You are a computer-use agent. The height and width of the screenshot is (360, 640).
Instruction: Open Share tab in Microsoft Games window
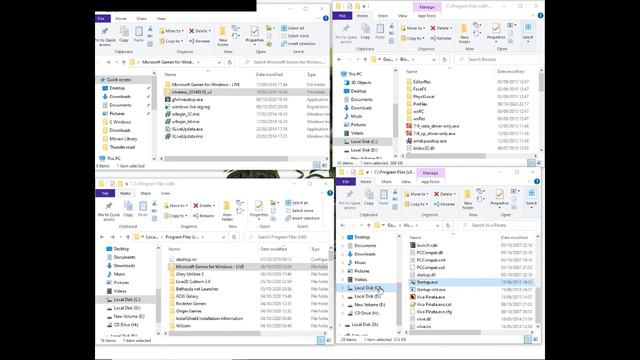click(x=141, y=18)
